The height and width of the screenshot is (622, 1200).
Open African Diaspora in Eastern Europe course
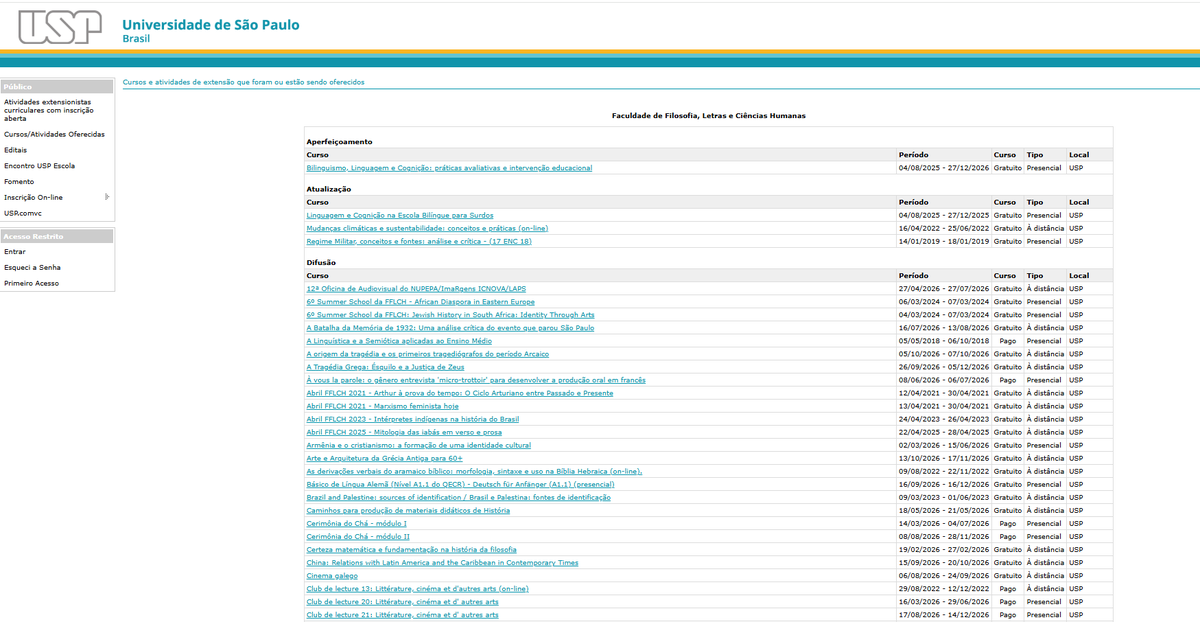tap(420, 302)
